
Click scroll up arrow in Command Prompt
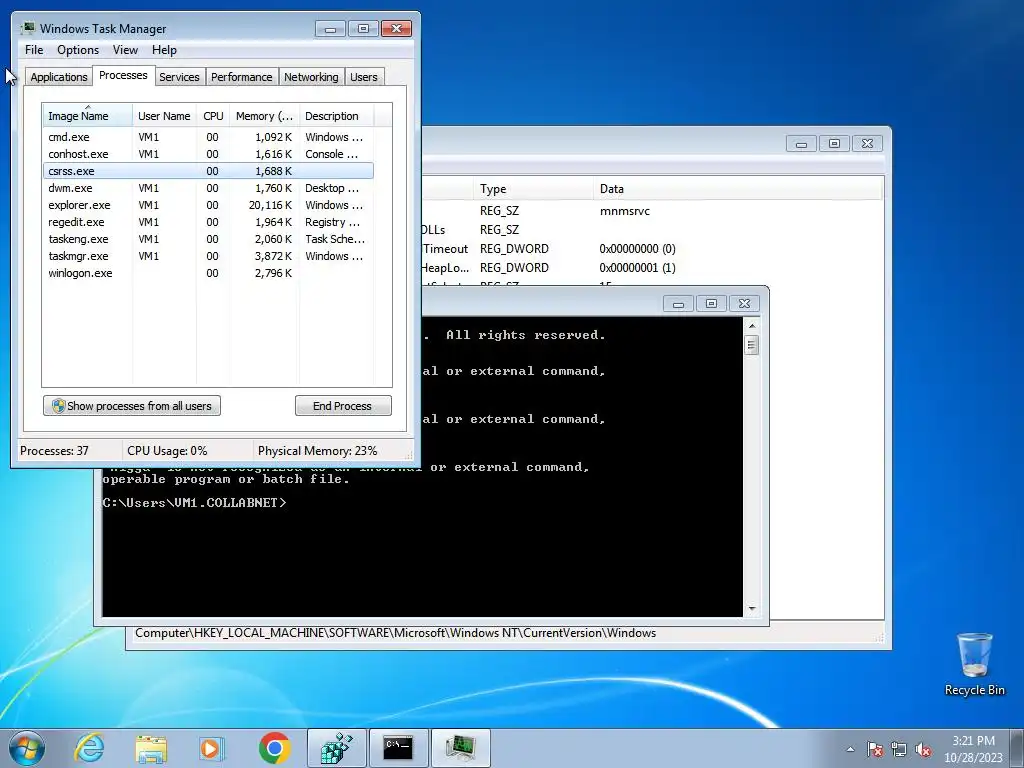coord(752,325)
